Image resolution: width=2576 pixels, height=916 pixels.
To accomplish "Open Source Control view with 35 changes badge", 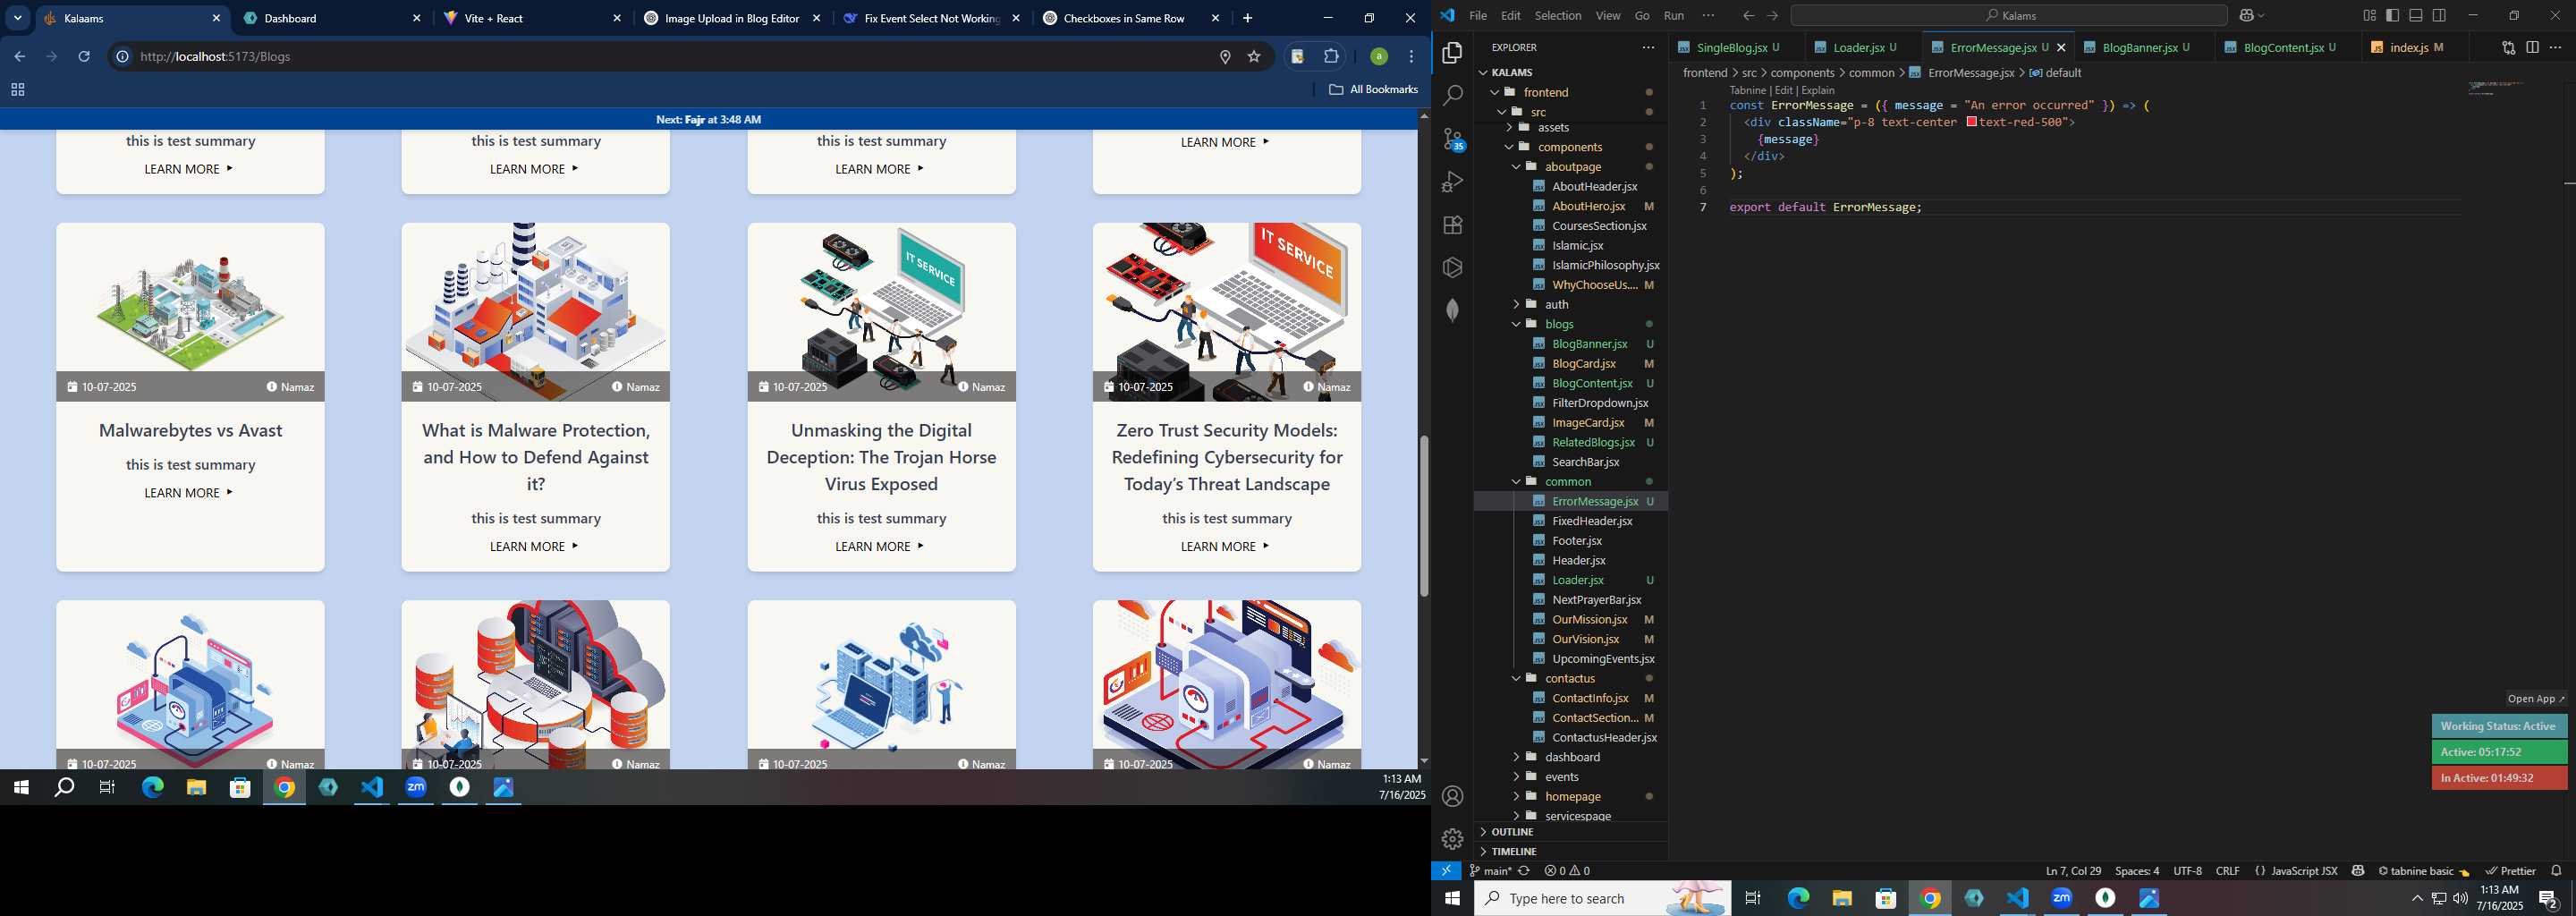I will click(1453, 139).
